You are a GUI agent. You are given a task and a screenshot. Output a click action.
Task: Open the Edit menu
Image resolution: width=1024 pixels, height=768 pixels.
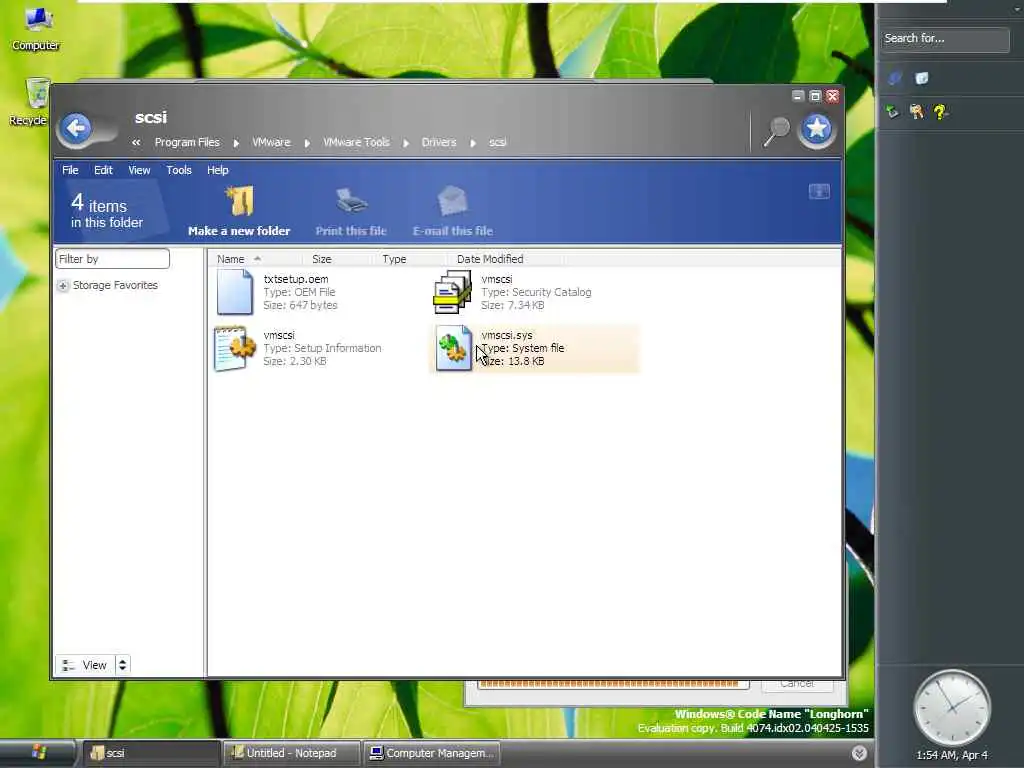[x=103, y=170]
